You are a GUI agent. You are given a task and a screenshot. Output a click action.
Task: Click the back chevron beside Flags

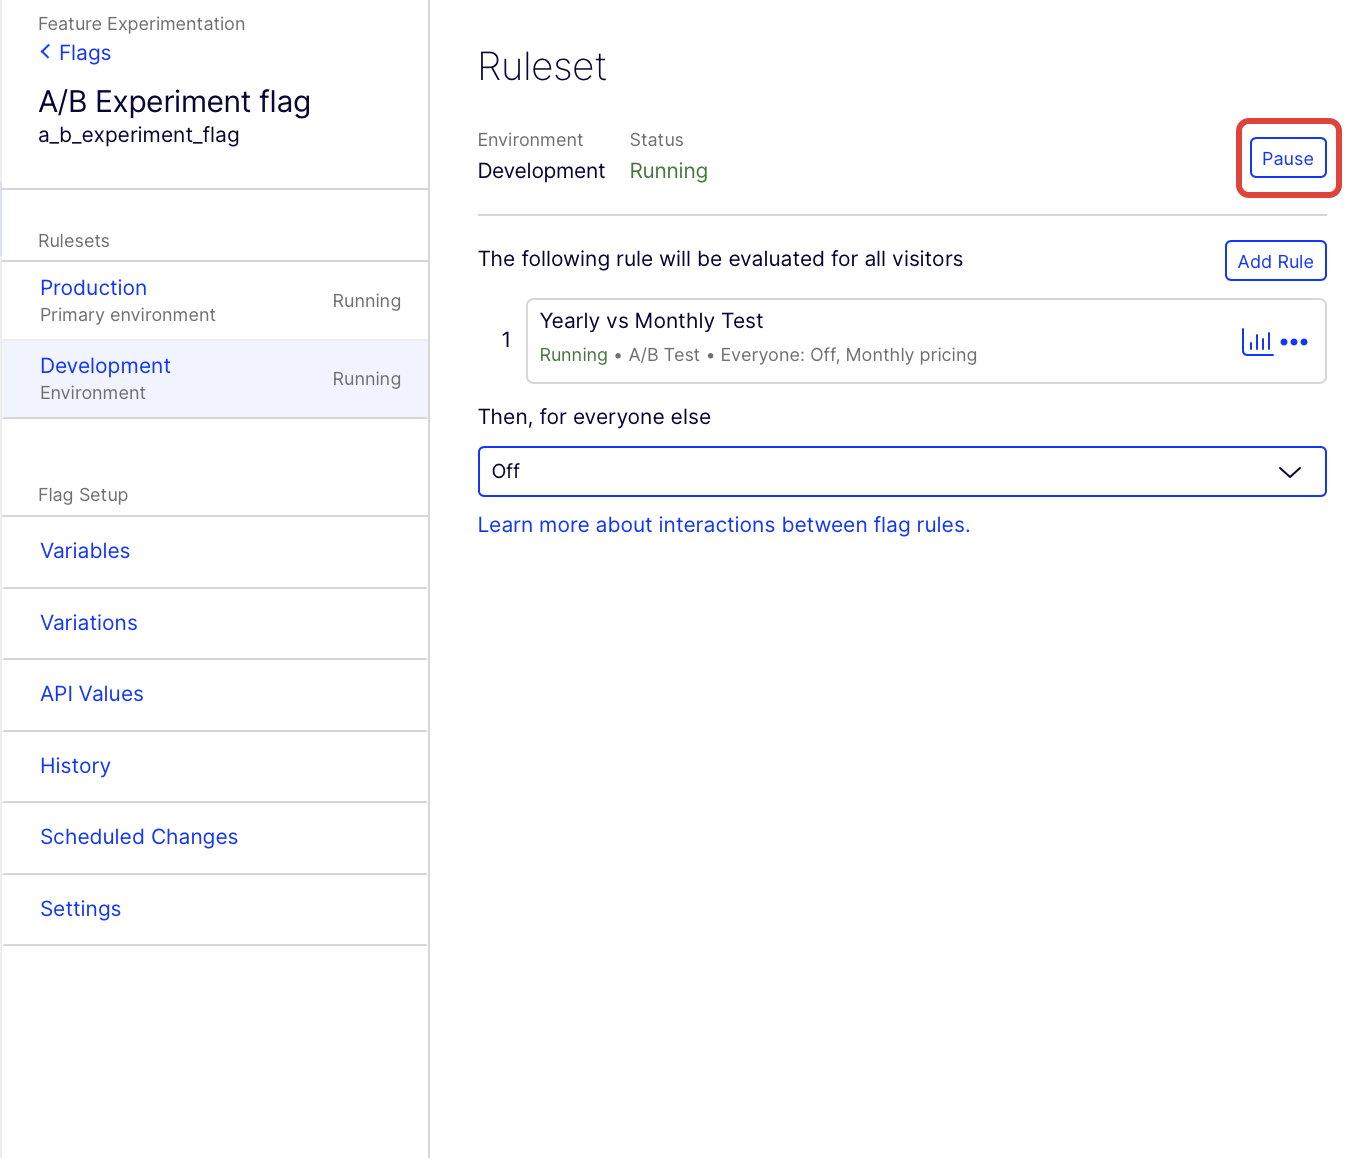[x=45, y=52]
